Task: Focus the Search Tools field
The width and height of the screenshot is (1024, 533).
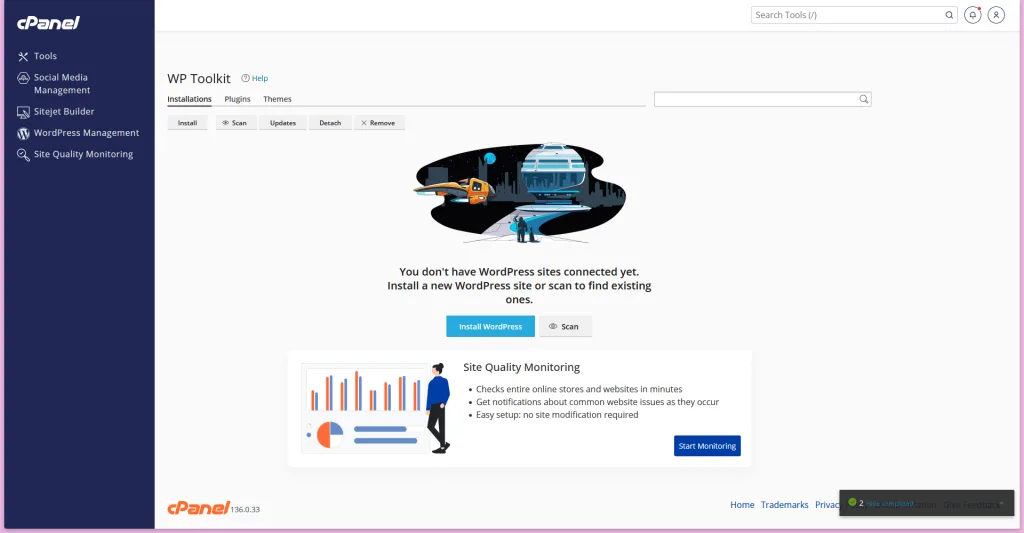Action: click(854, 15)
